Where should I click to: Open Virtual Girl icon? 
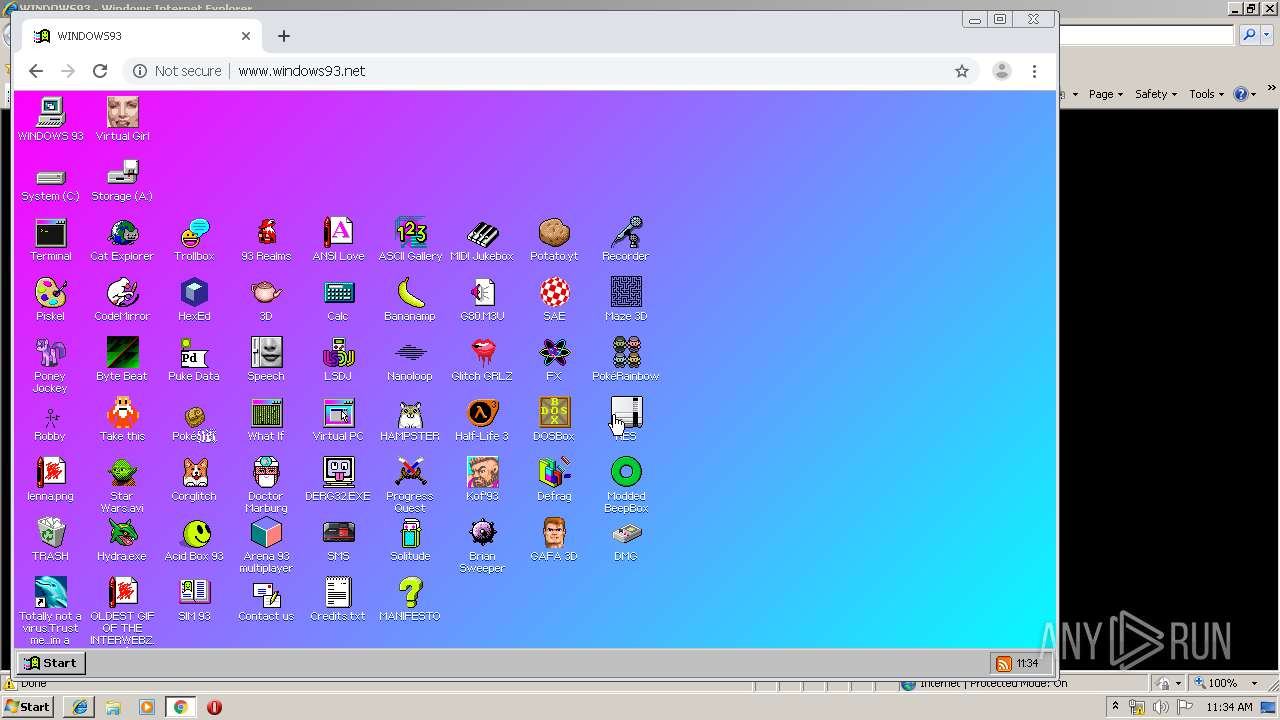coord(122,120)
